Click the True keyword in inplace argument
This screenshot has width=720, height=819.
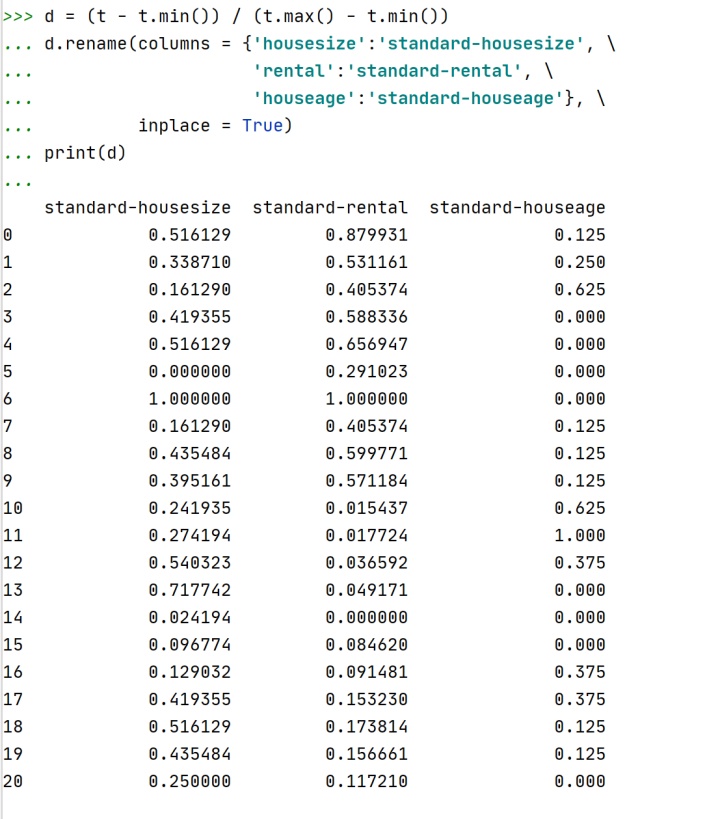click(262, 125)
